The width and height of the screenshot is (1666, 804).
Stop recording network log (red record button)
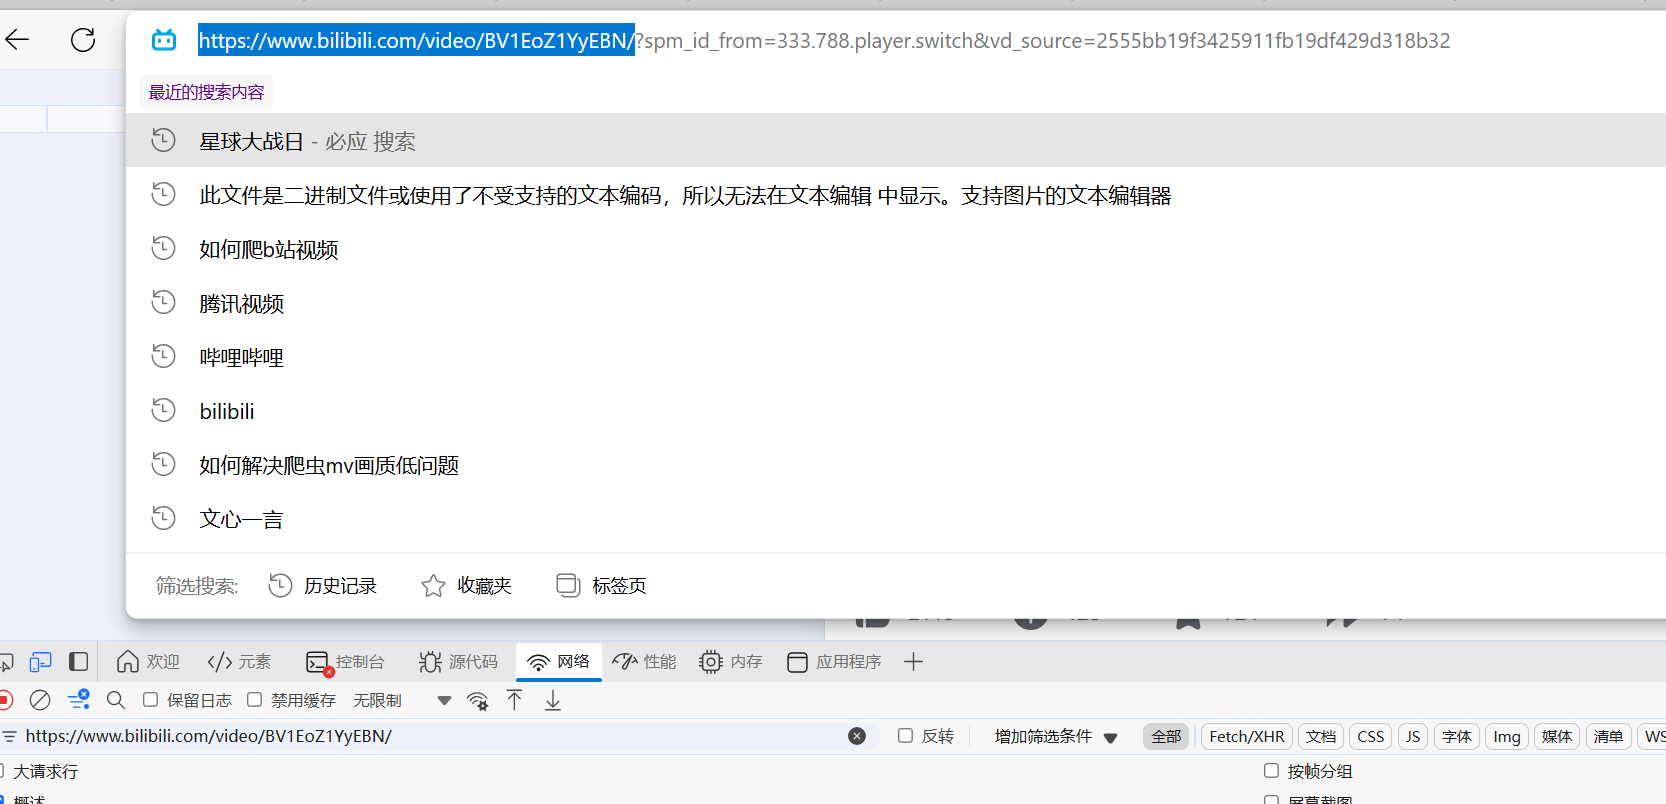pos(5,700)
